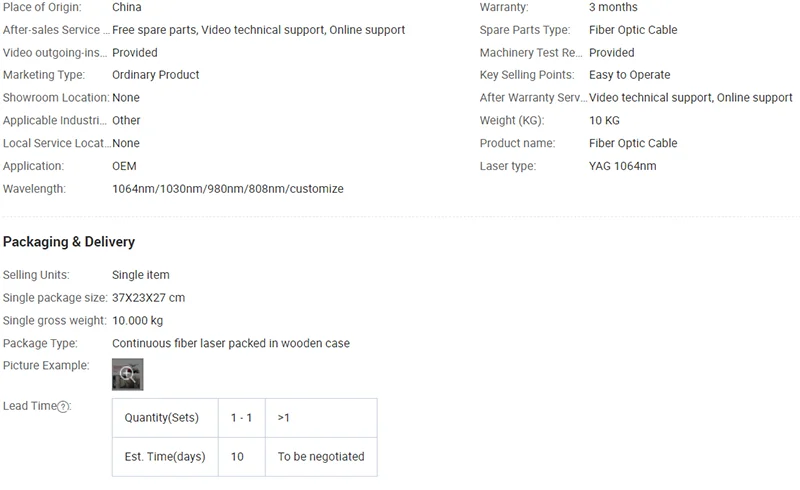The width and height of the screenshot is (800, 490).
Task: Click the truncated Machinery Test Report label
Action: pos(531,53)
